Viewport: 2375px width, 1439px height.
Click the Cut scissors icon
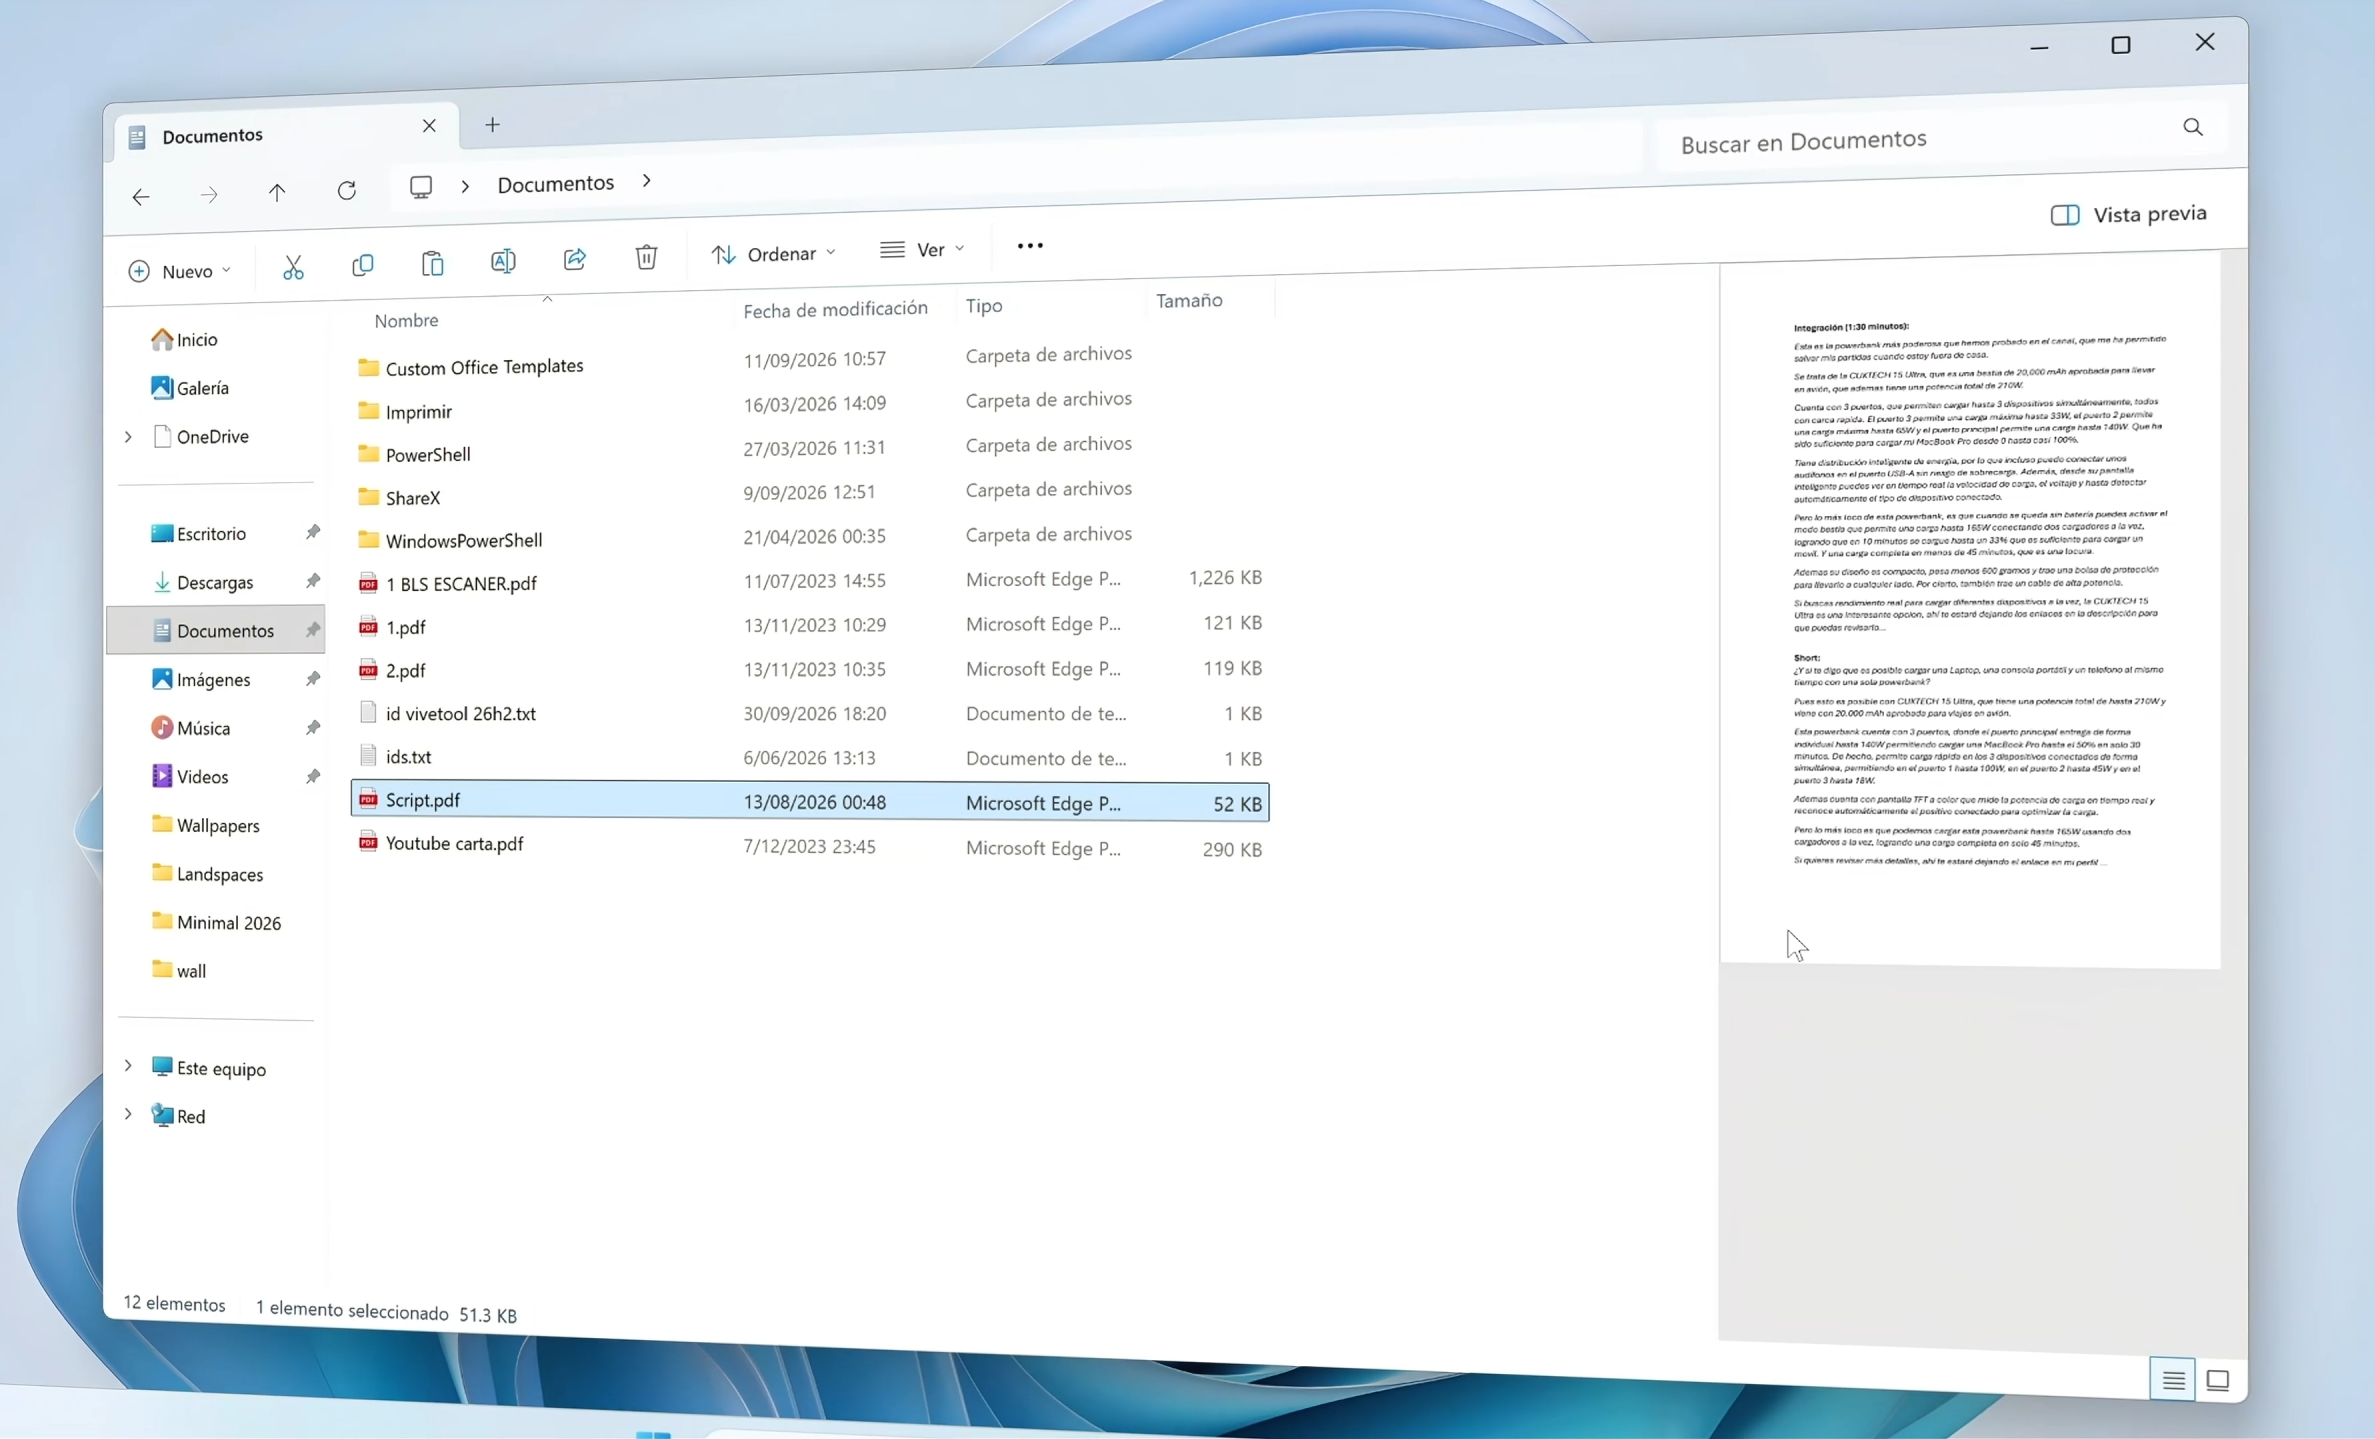[x=293, y=267]
